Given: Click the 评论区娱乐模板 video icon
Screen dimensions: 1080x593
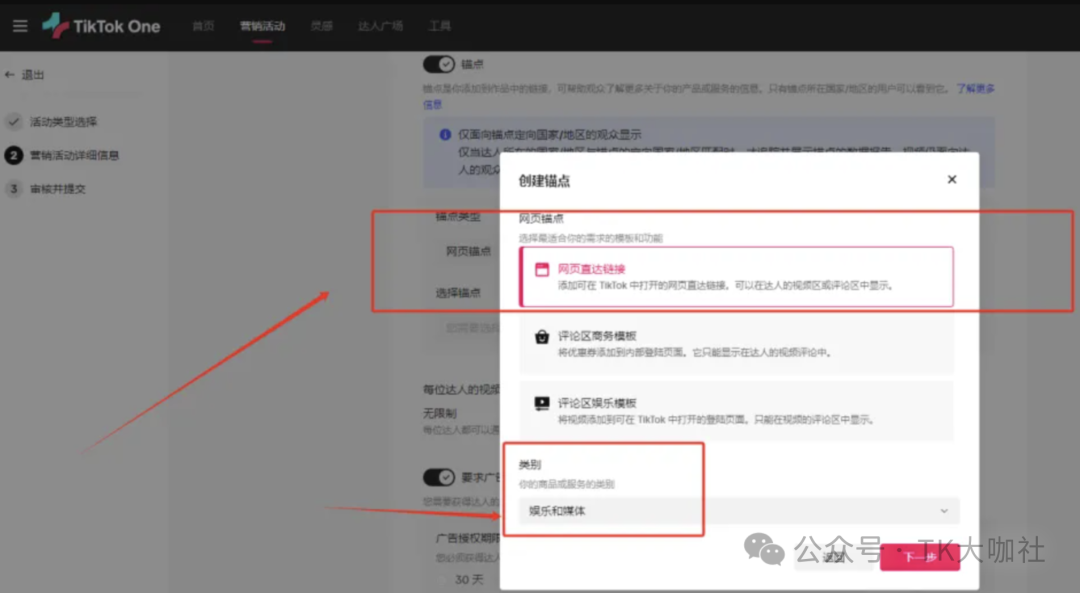Looking at the screenshot, I should point(542,404).
